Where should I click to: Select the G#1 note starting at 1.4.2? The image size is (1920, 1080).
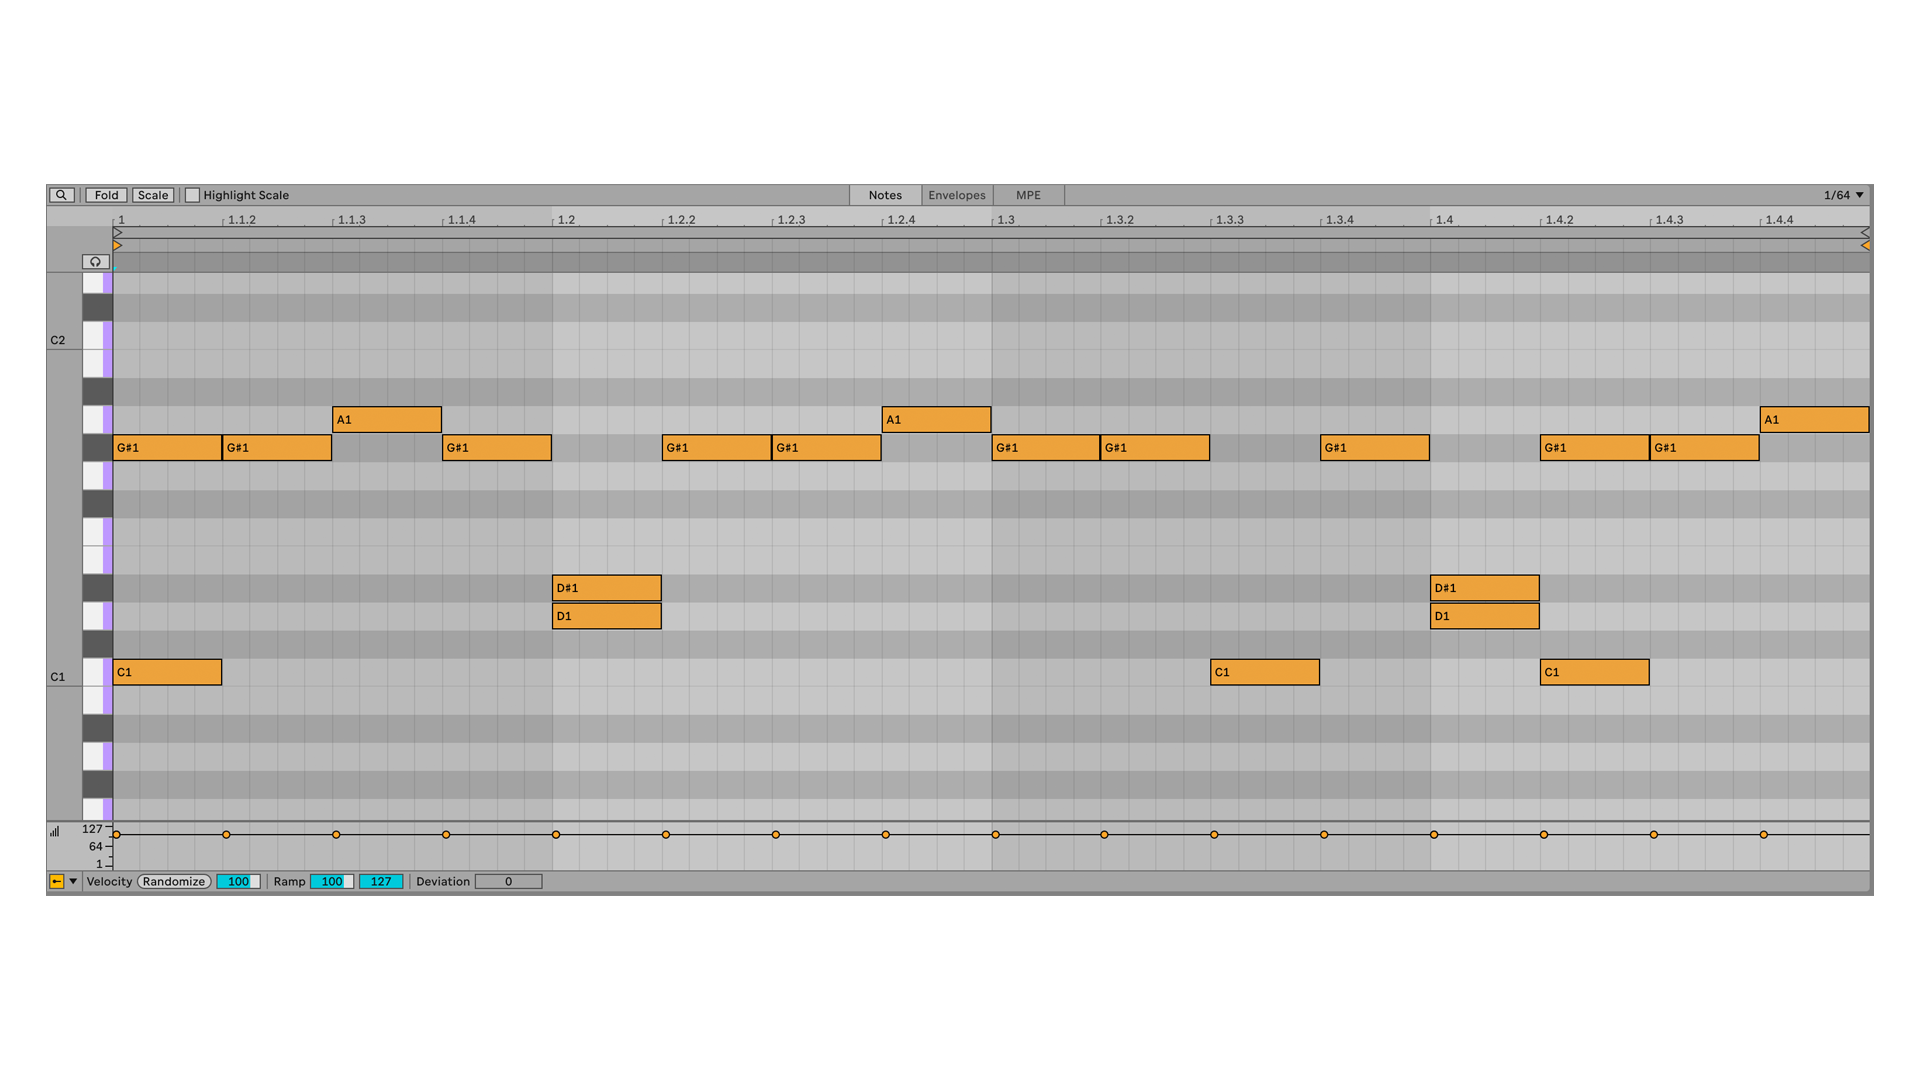[1595, 447]
